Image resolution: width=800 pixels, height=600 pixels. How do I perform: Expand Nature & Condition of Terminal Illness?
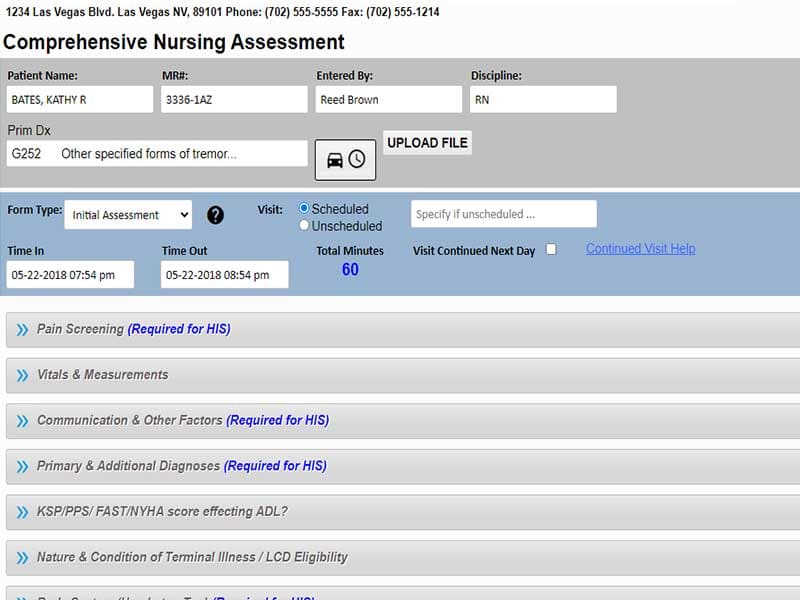coord(192,558)
